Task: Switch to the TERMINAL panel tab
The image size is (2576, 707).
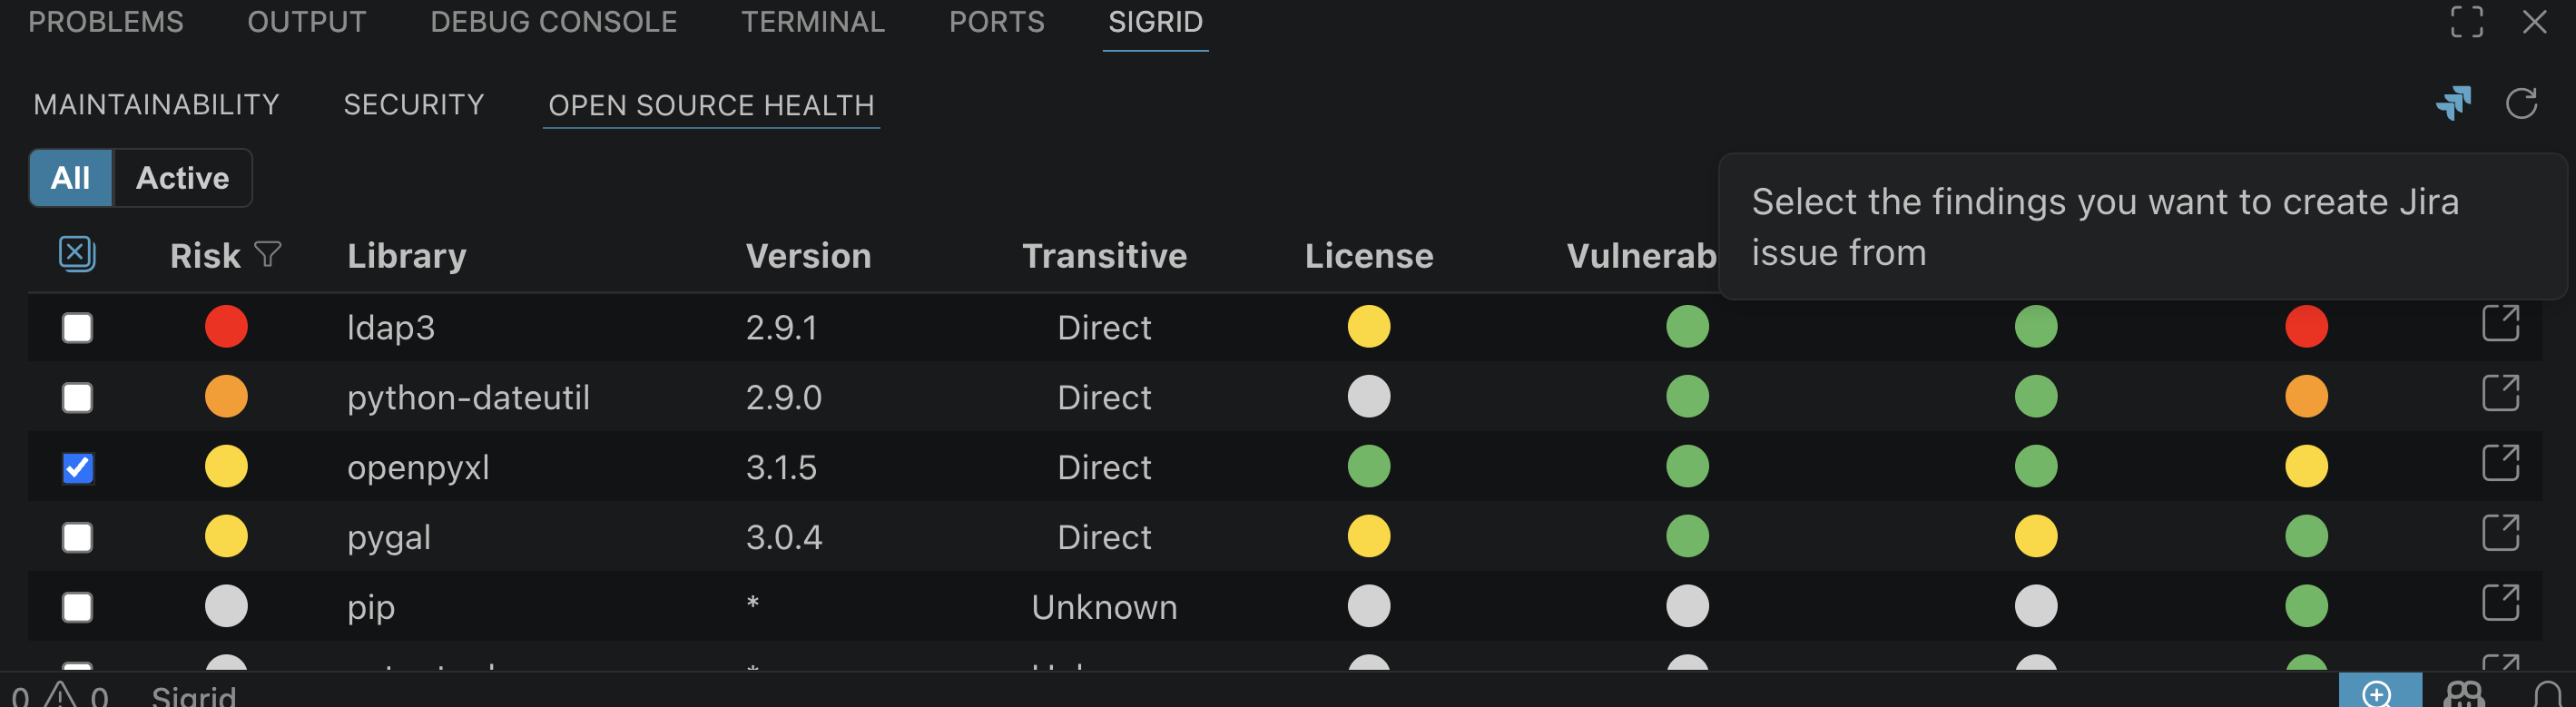Action: [x=812, y=22]
